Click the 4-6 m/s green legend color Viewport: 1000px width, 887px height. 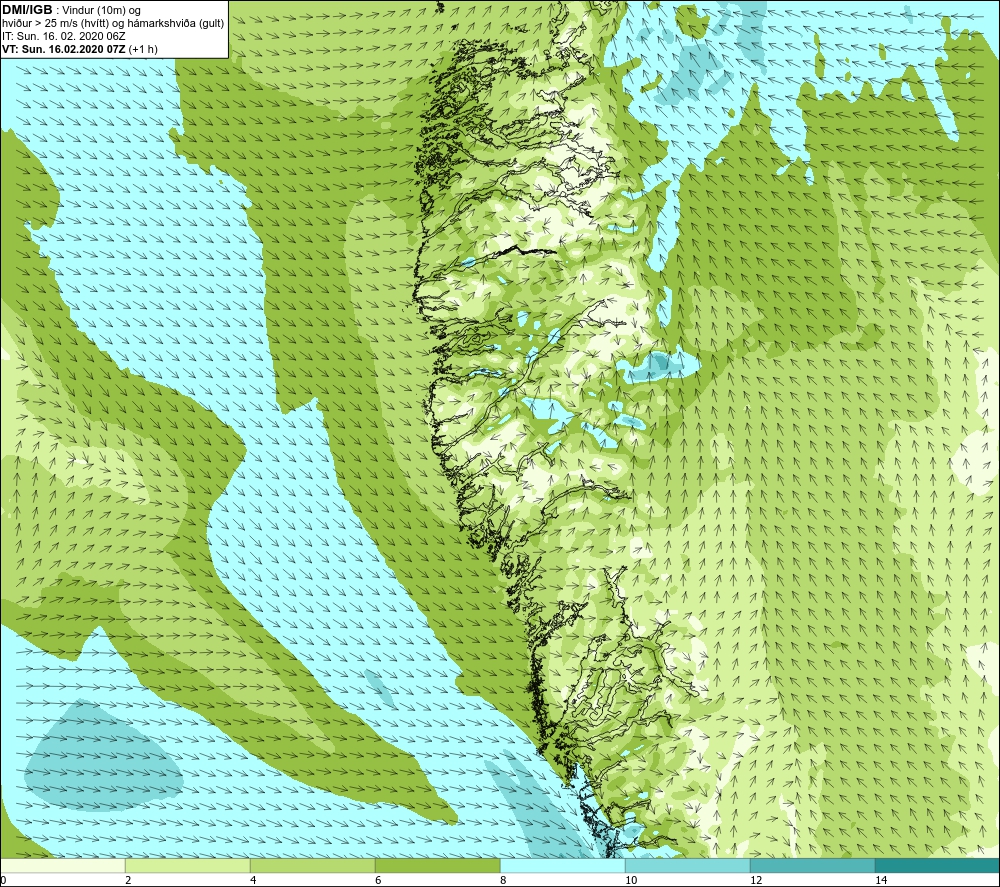tap(312, 865)
